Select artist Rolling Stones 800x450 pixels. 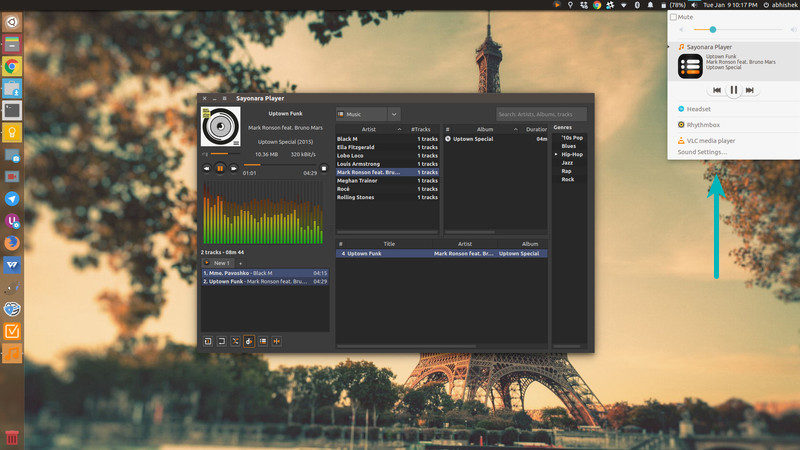click(387, 197)
